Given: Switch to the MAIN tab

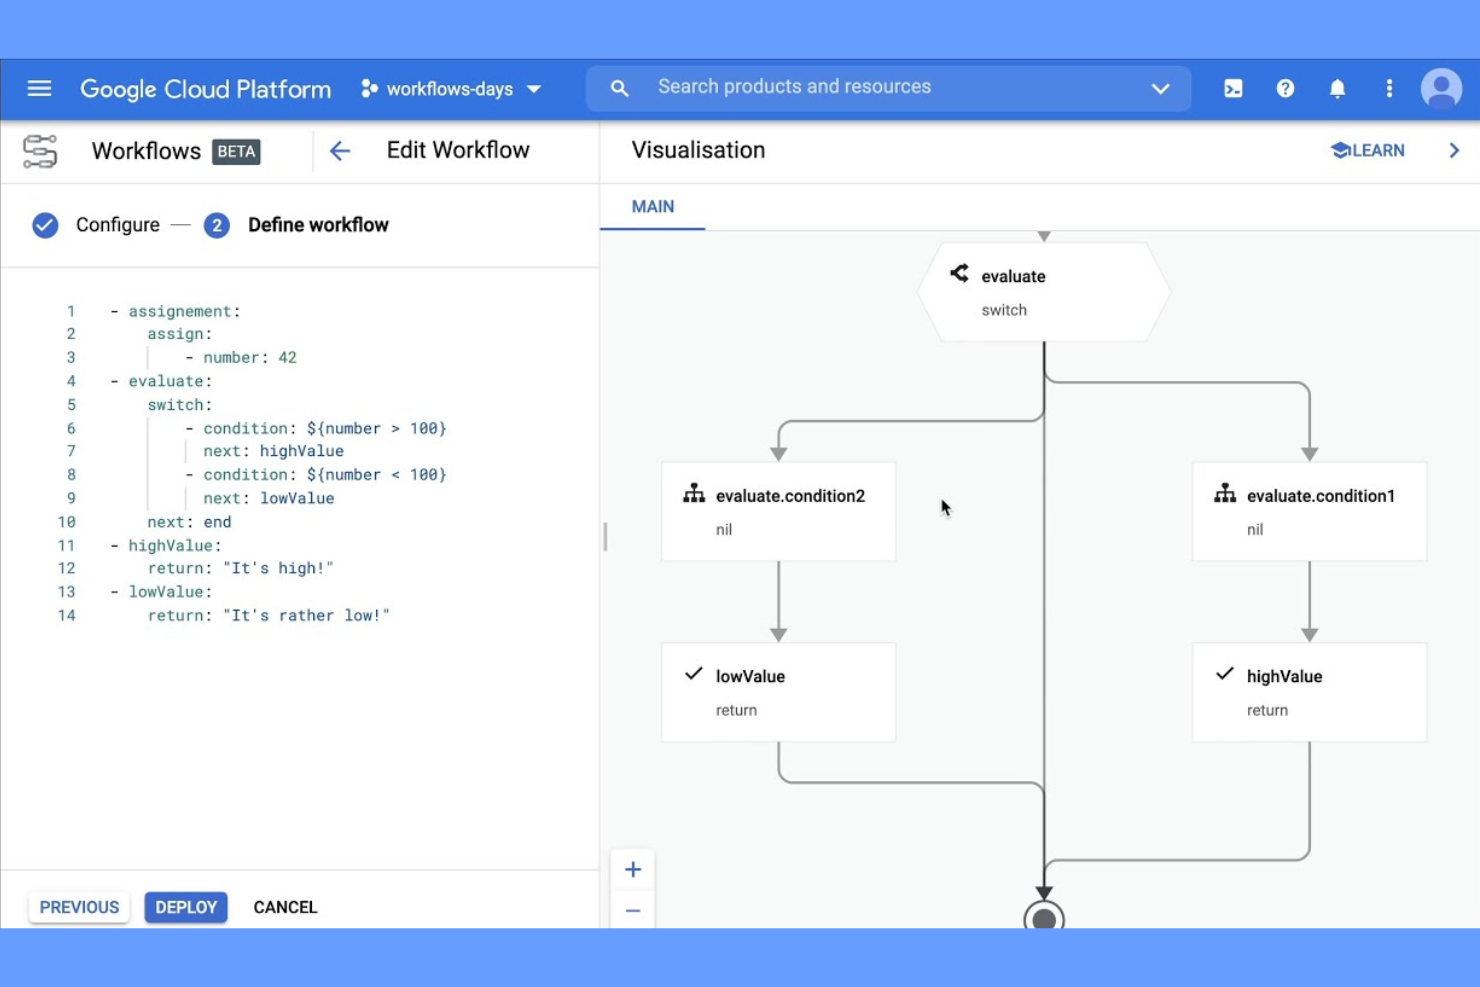Looking at the screenshot, I should pyautogui.click(x=652, y=207).
